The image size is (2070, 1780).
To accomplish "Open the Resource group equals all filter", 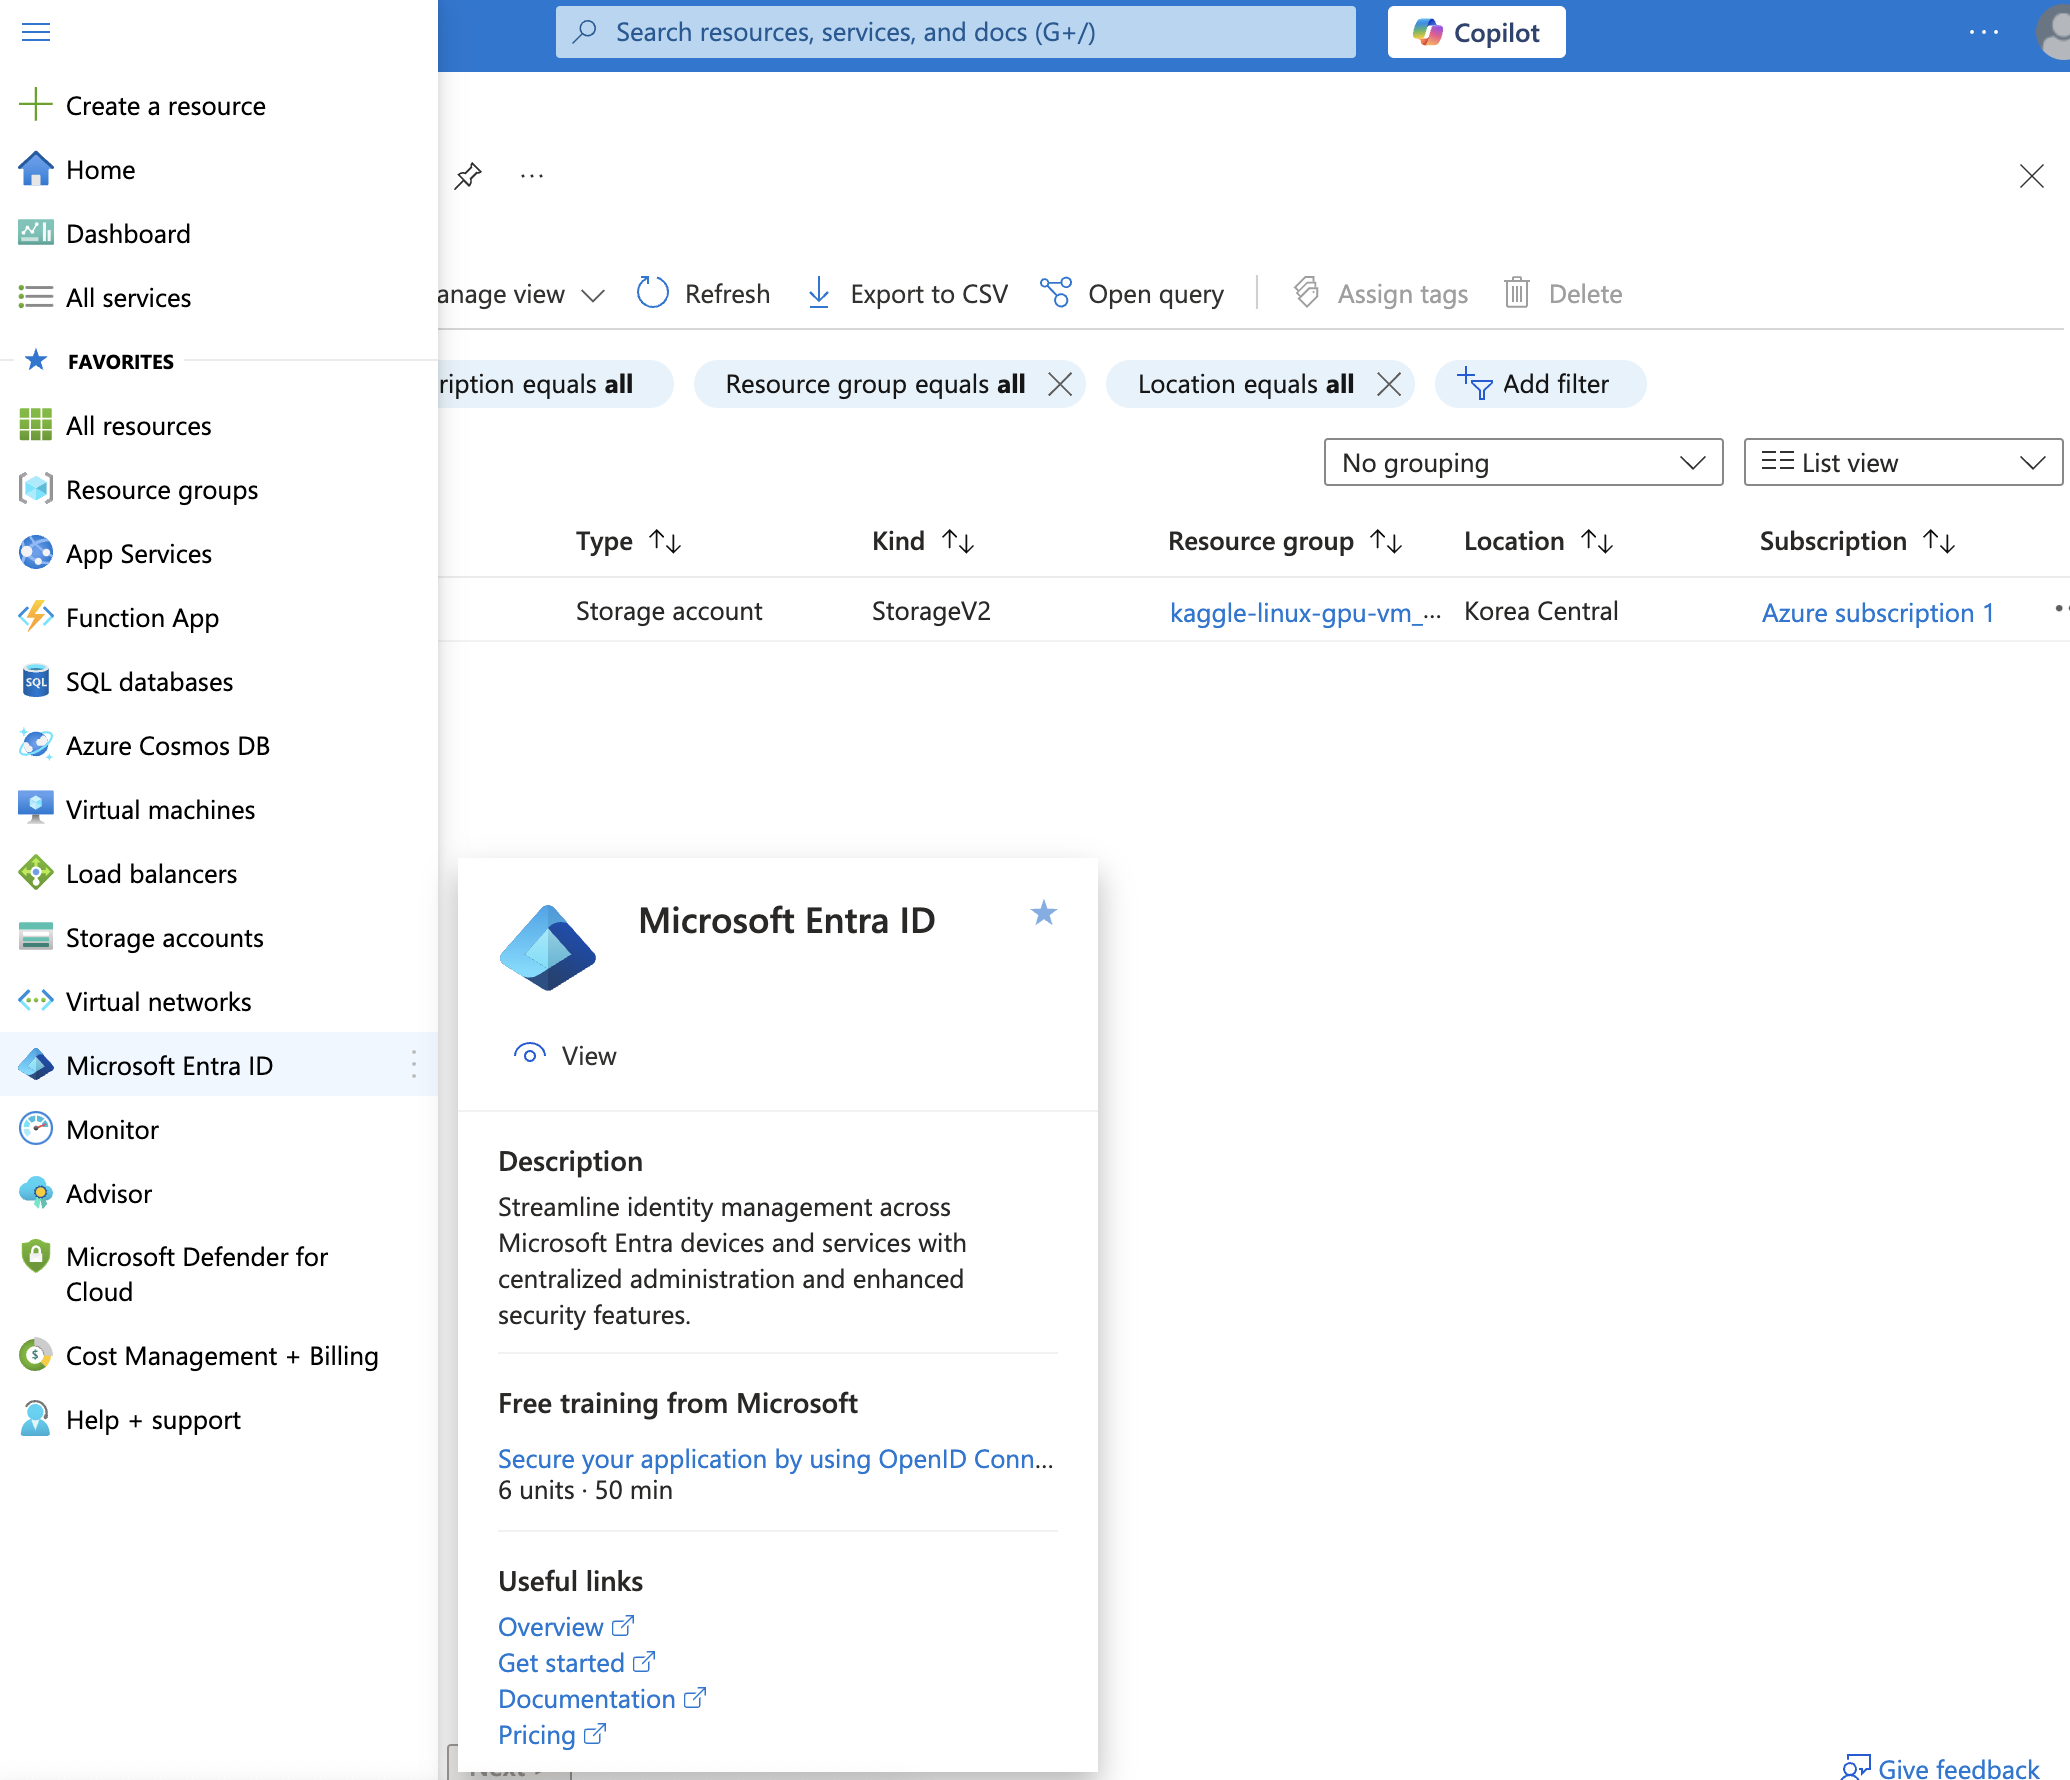I will [x=875, y=384].
